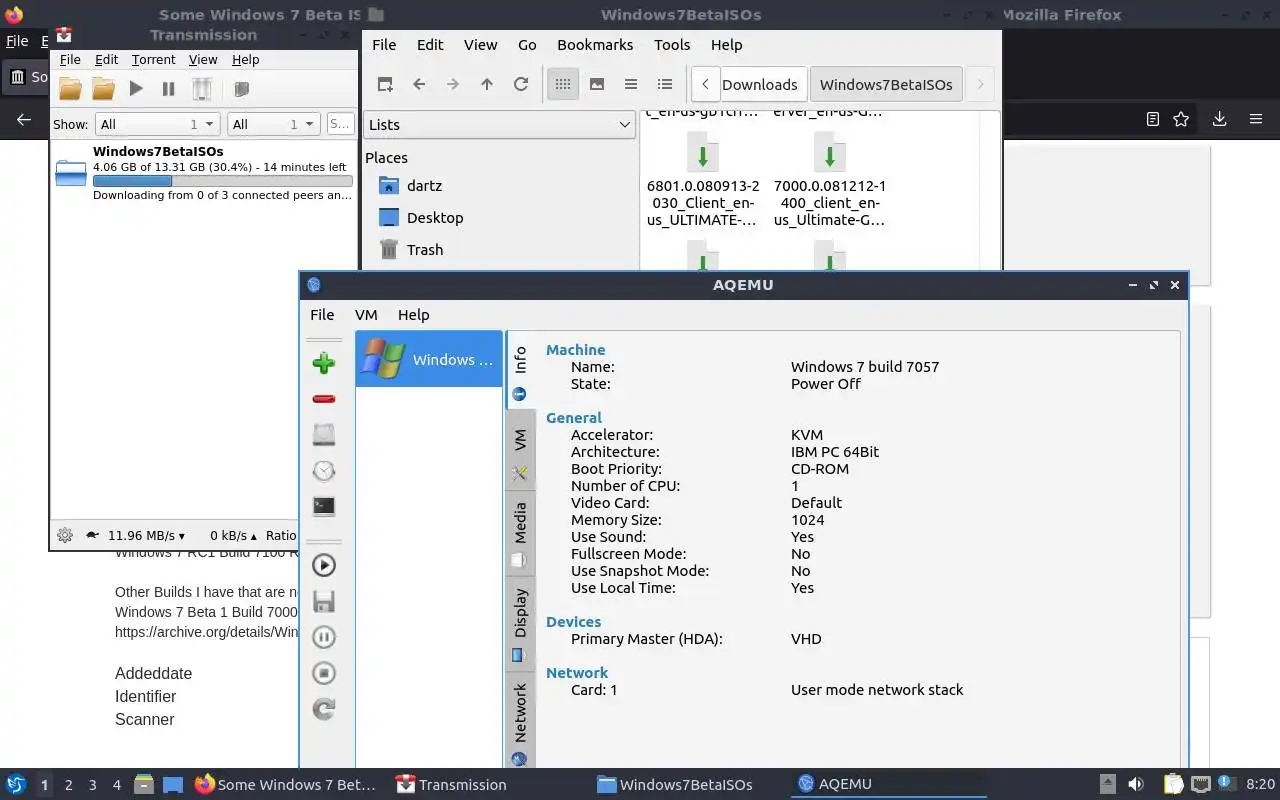Switch to AQEMU Network tab
The width and height of the screenshot is (1280, 800).
[520, 722]
